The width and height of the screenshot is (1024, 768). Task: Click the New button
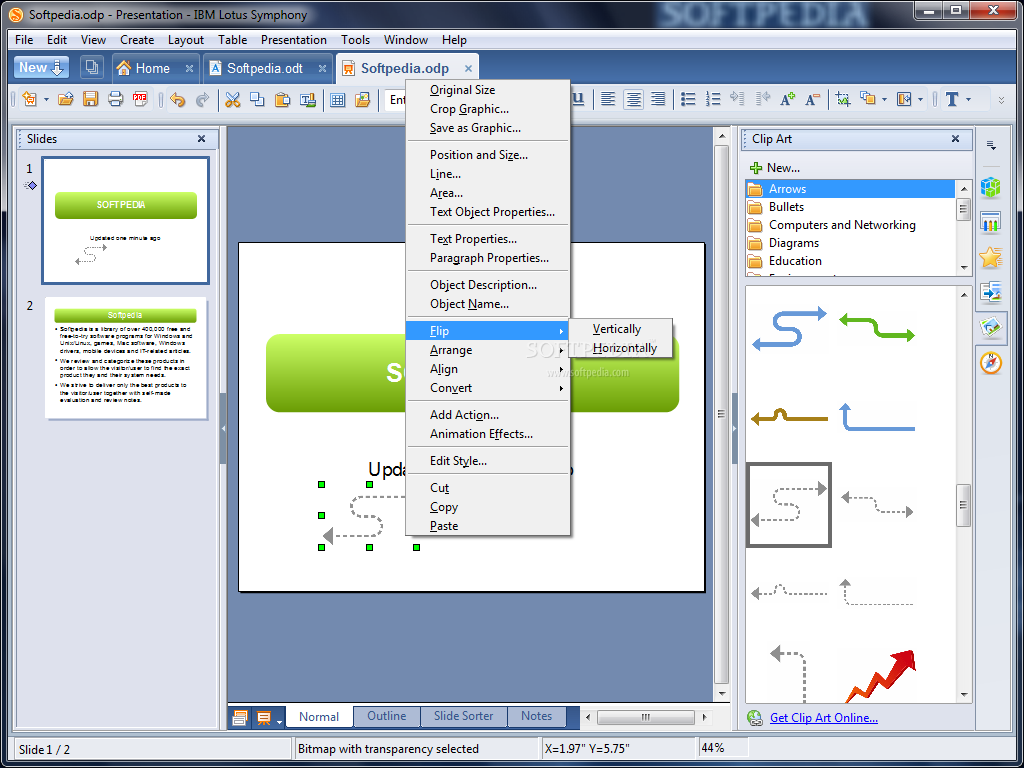(x=41, y=67)
